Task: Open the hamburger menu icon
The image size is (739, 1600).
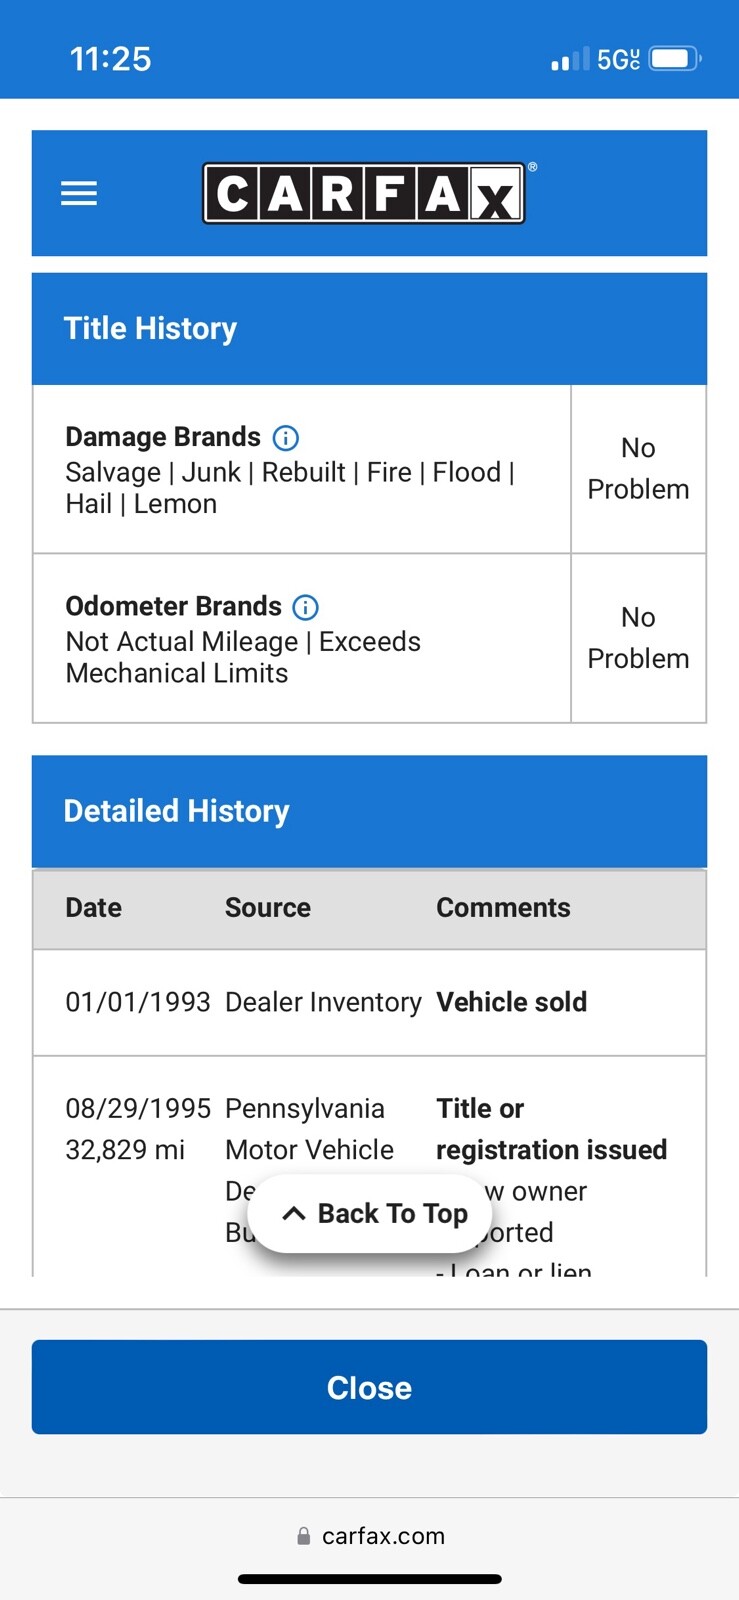Action: 79,193
